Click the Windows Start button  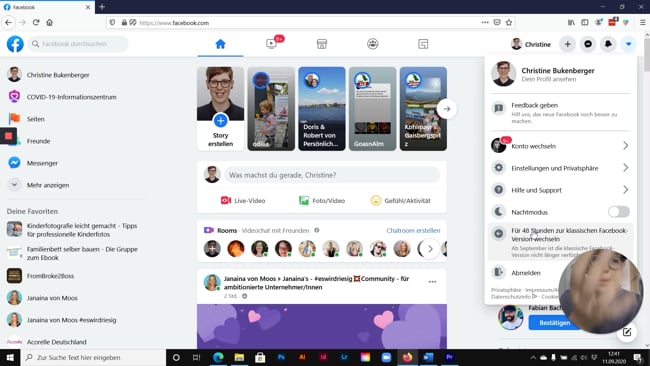point(10,357)
